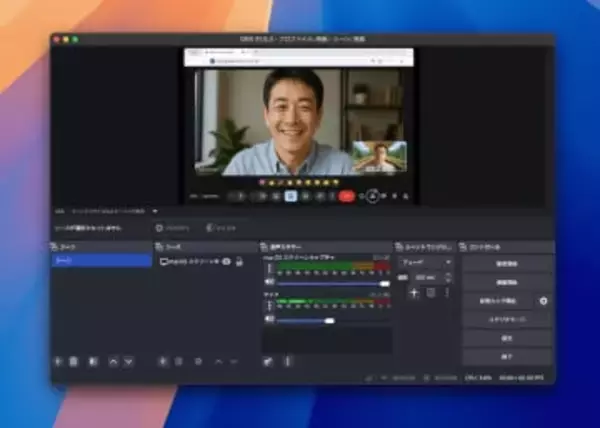Open advanced audio properties in the mixer
Viewport: 600px width, 428px height.
[268, 361]
